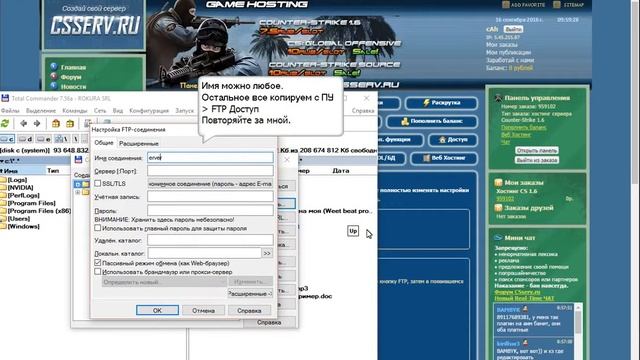Image resolution: width=640 pixels, height=360 pixels.
Task: Click OK in FTP connection dialog
Action: [157, 310]
